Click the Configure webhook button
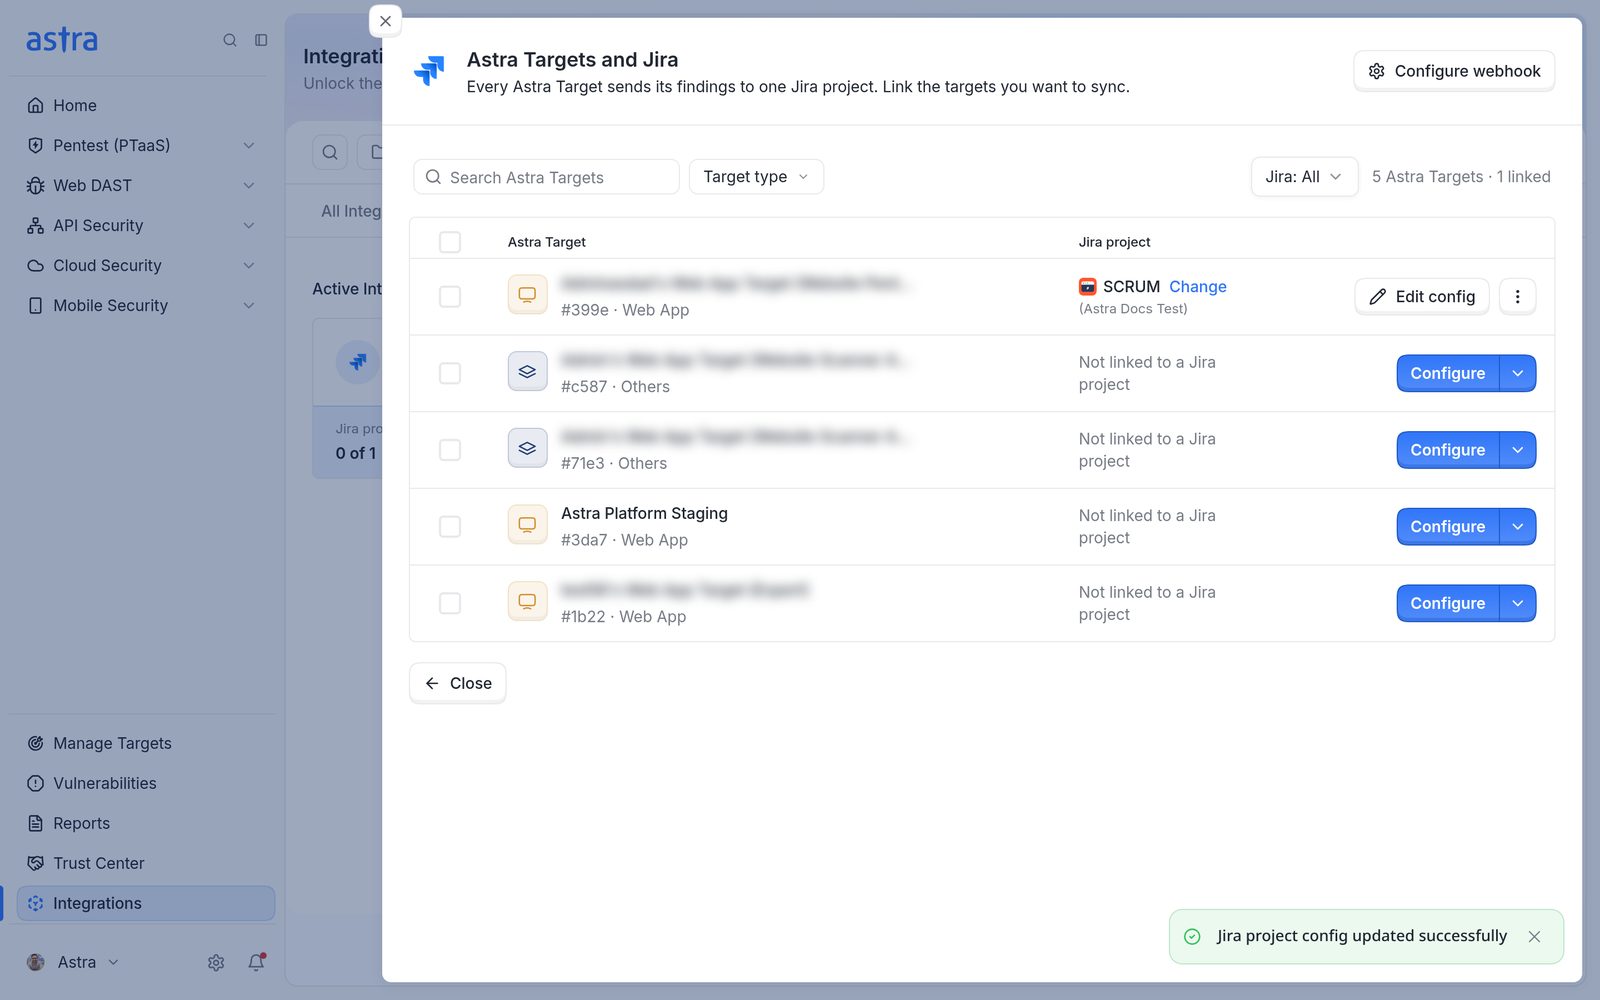 point(1454,71)
